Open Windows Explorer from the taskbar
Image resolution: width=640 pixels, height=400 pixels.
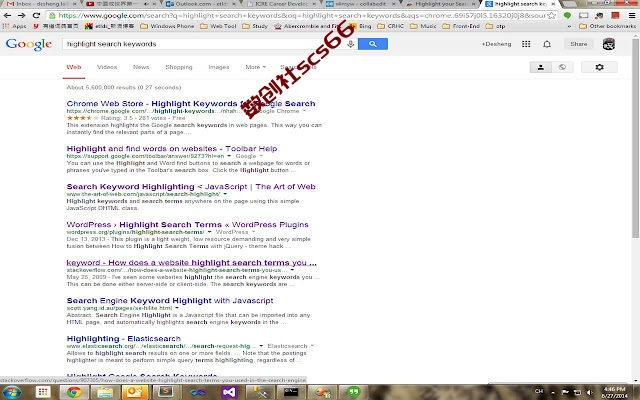pyautogui.click(x=105, y=392)
